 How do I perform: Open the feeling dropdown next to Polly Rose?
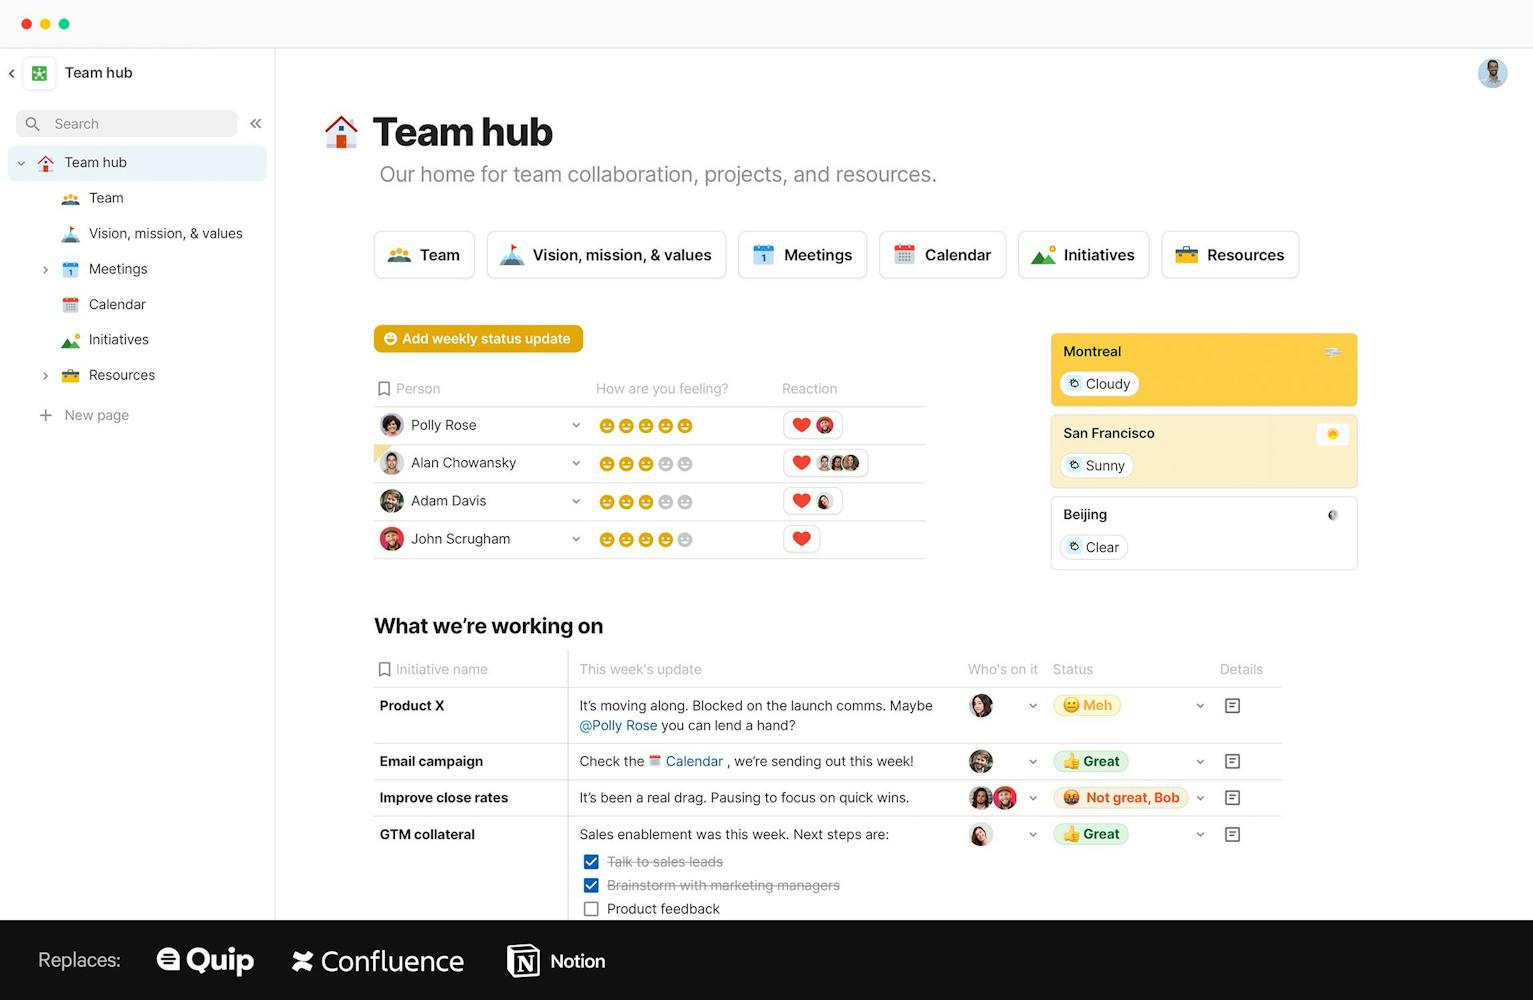[x=576, y=425]
